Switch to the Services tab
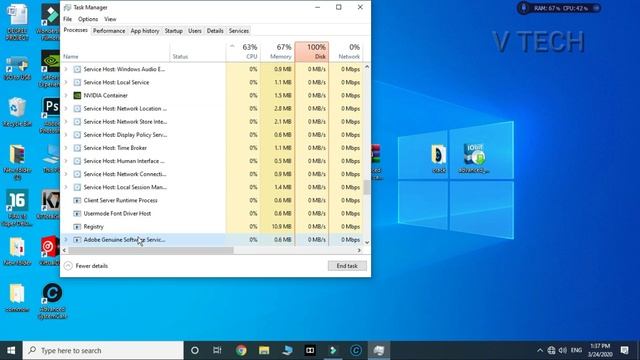 tap(239, 31)
